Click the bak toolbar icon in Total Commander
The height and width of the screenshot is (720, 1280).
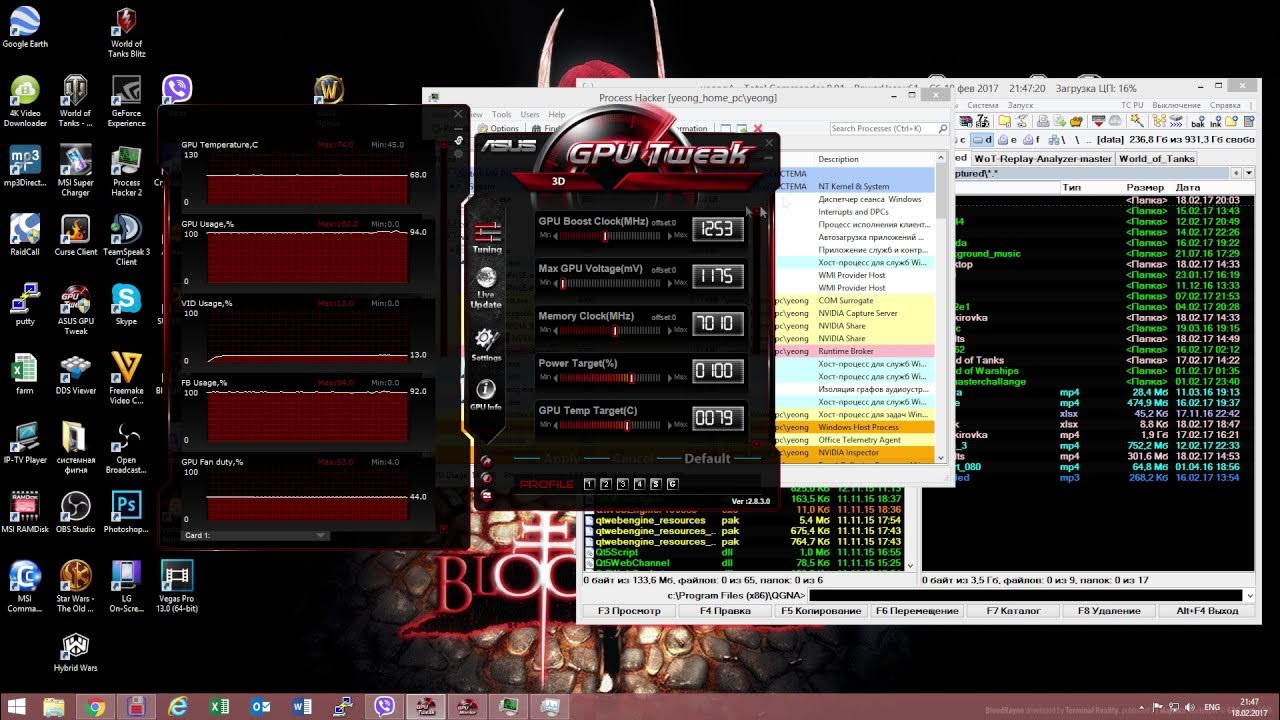(x=1197, y=121)
